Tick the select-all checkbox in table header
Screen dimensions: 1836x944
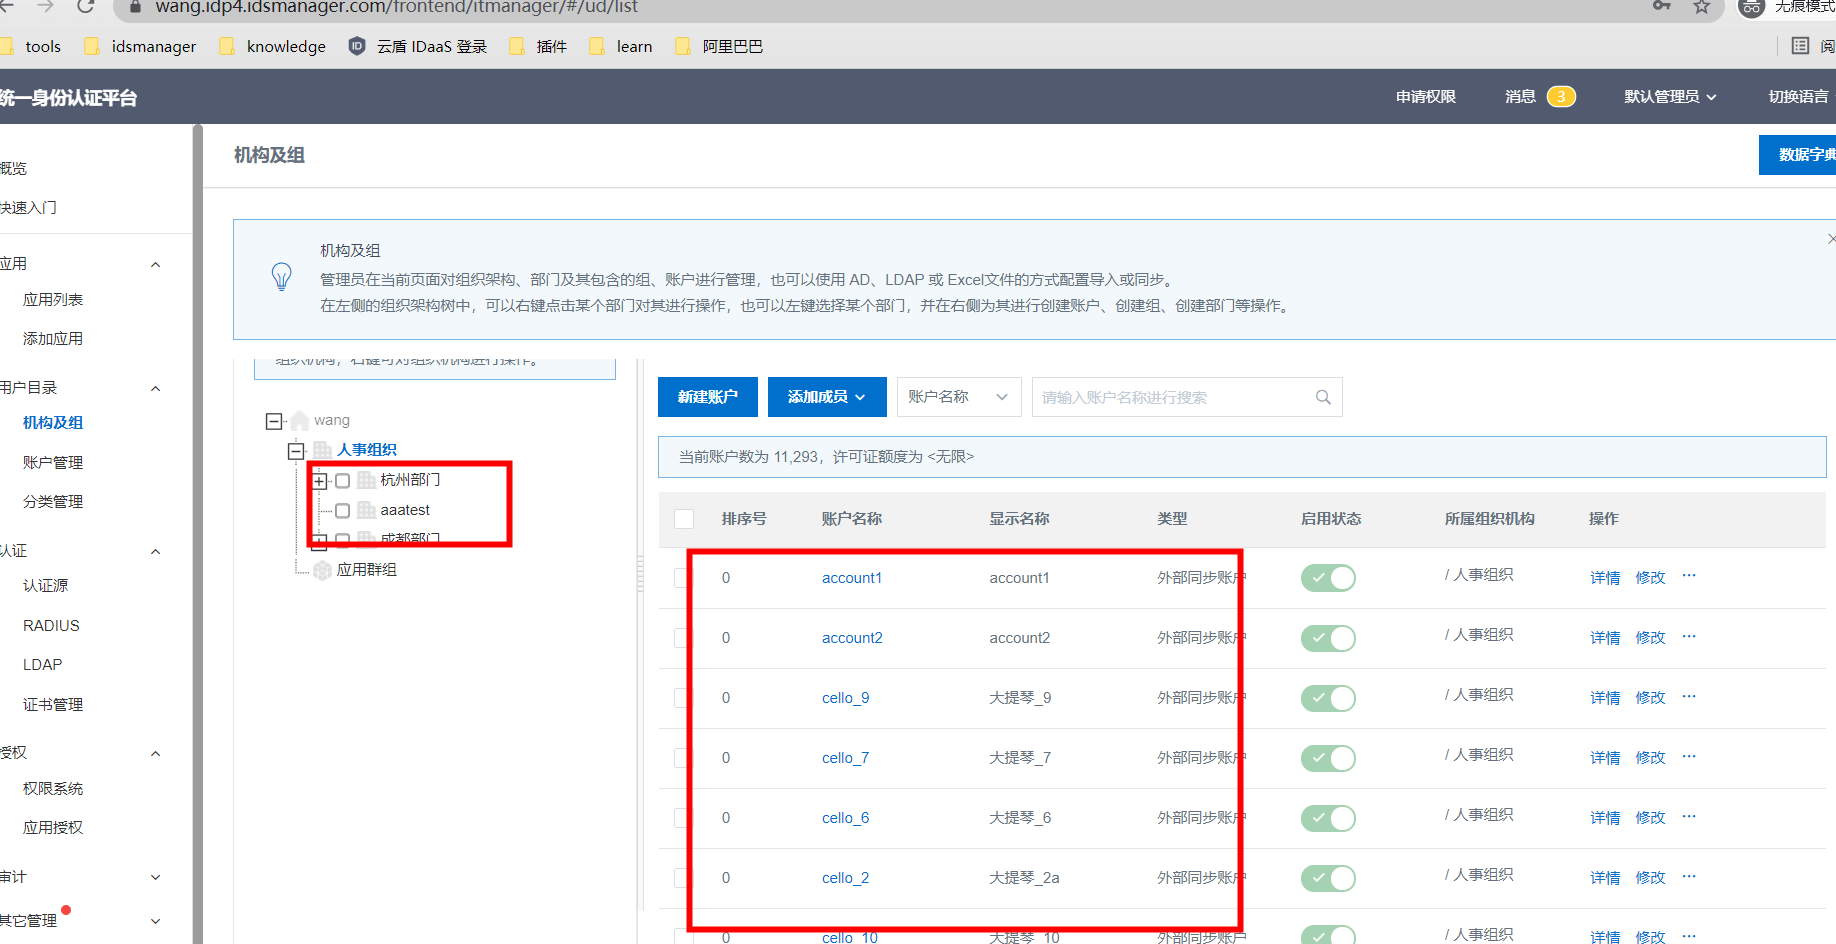[x=684, y=519]
